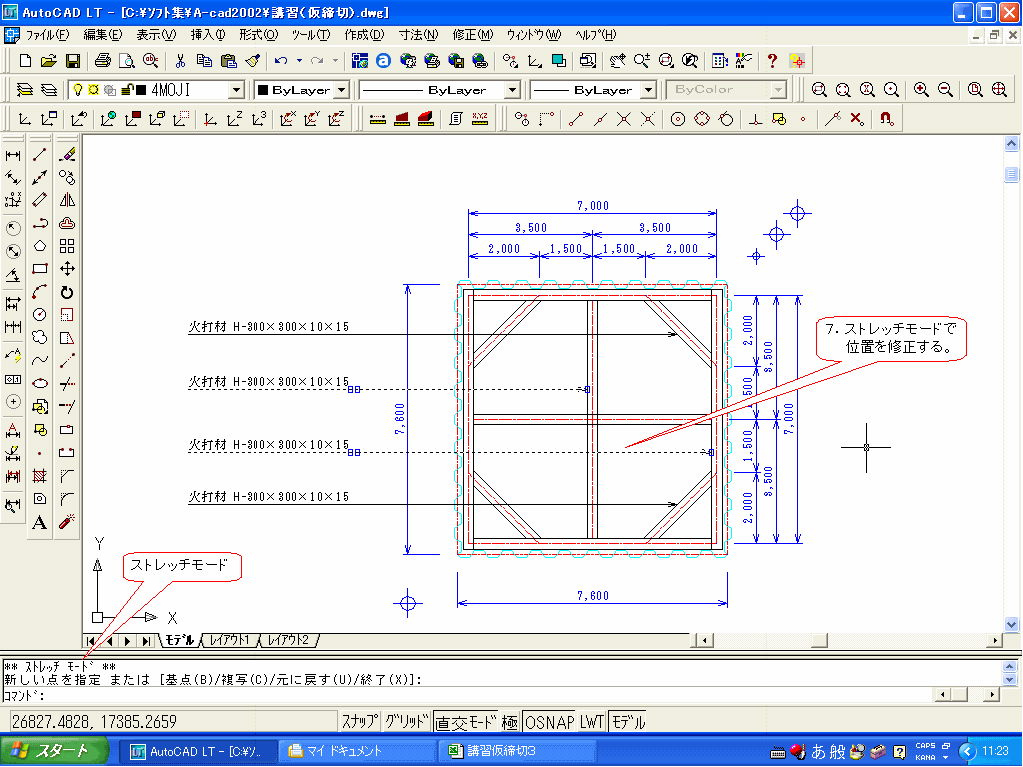Expand the color control ByLayer dropdown
Screen dimensions: 1023x767
342,90
